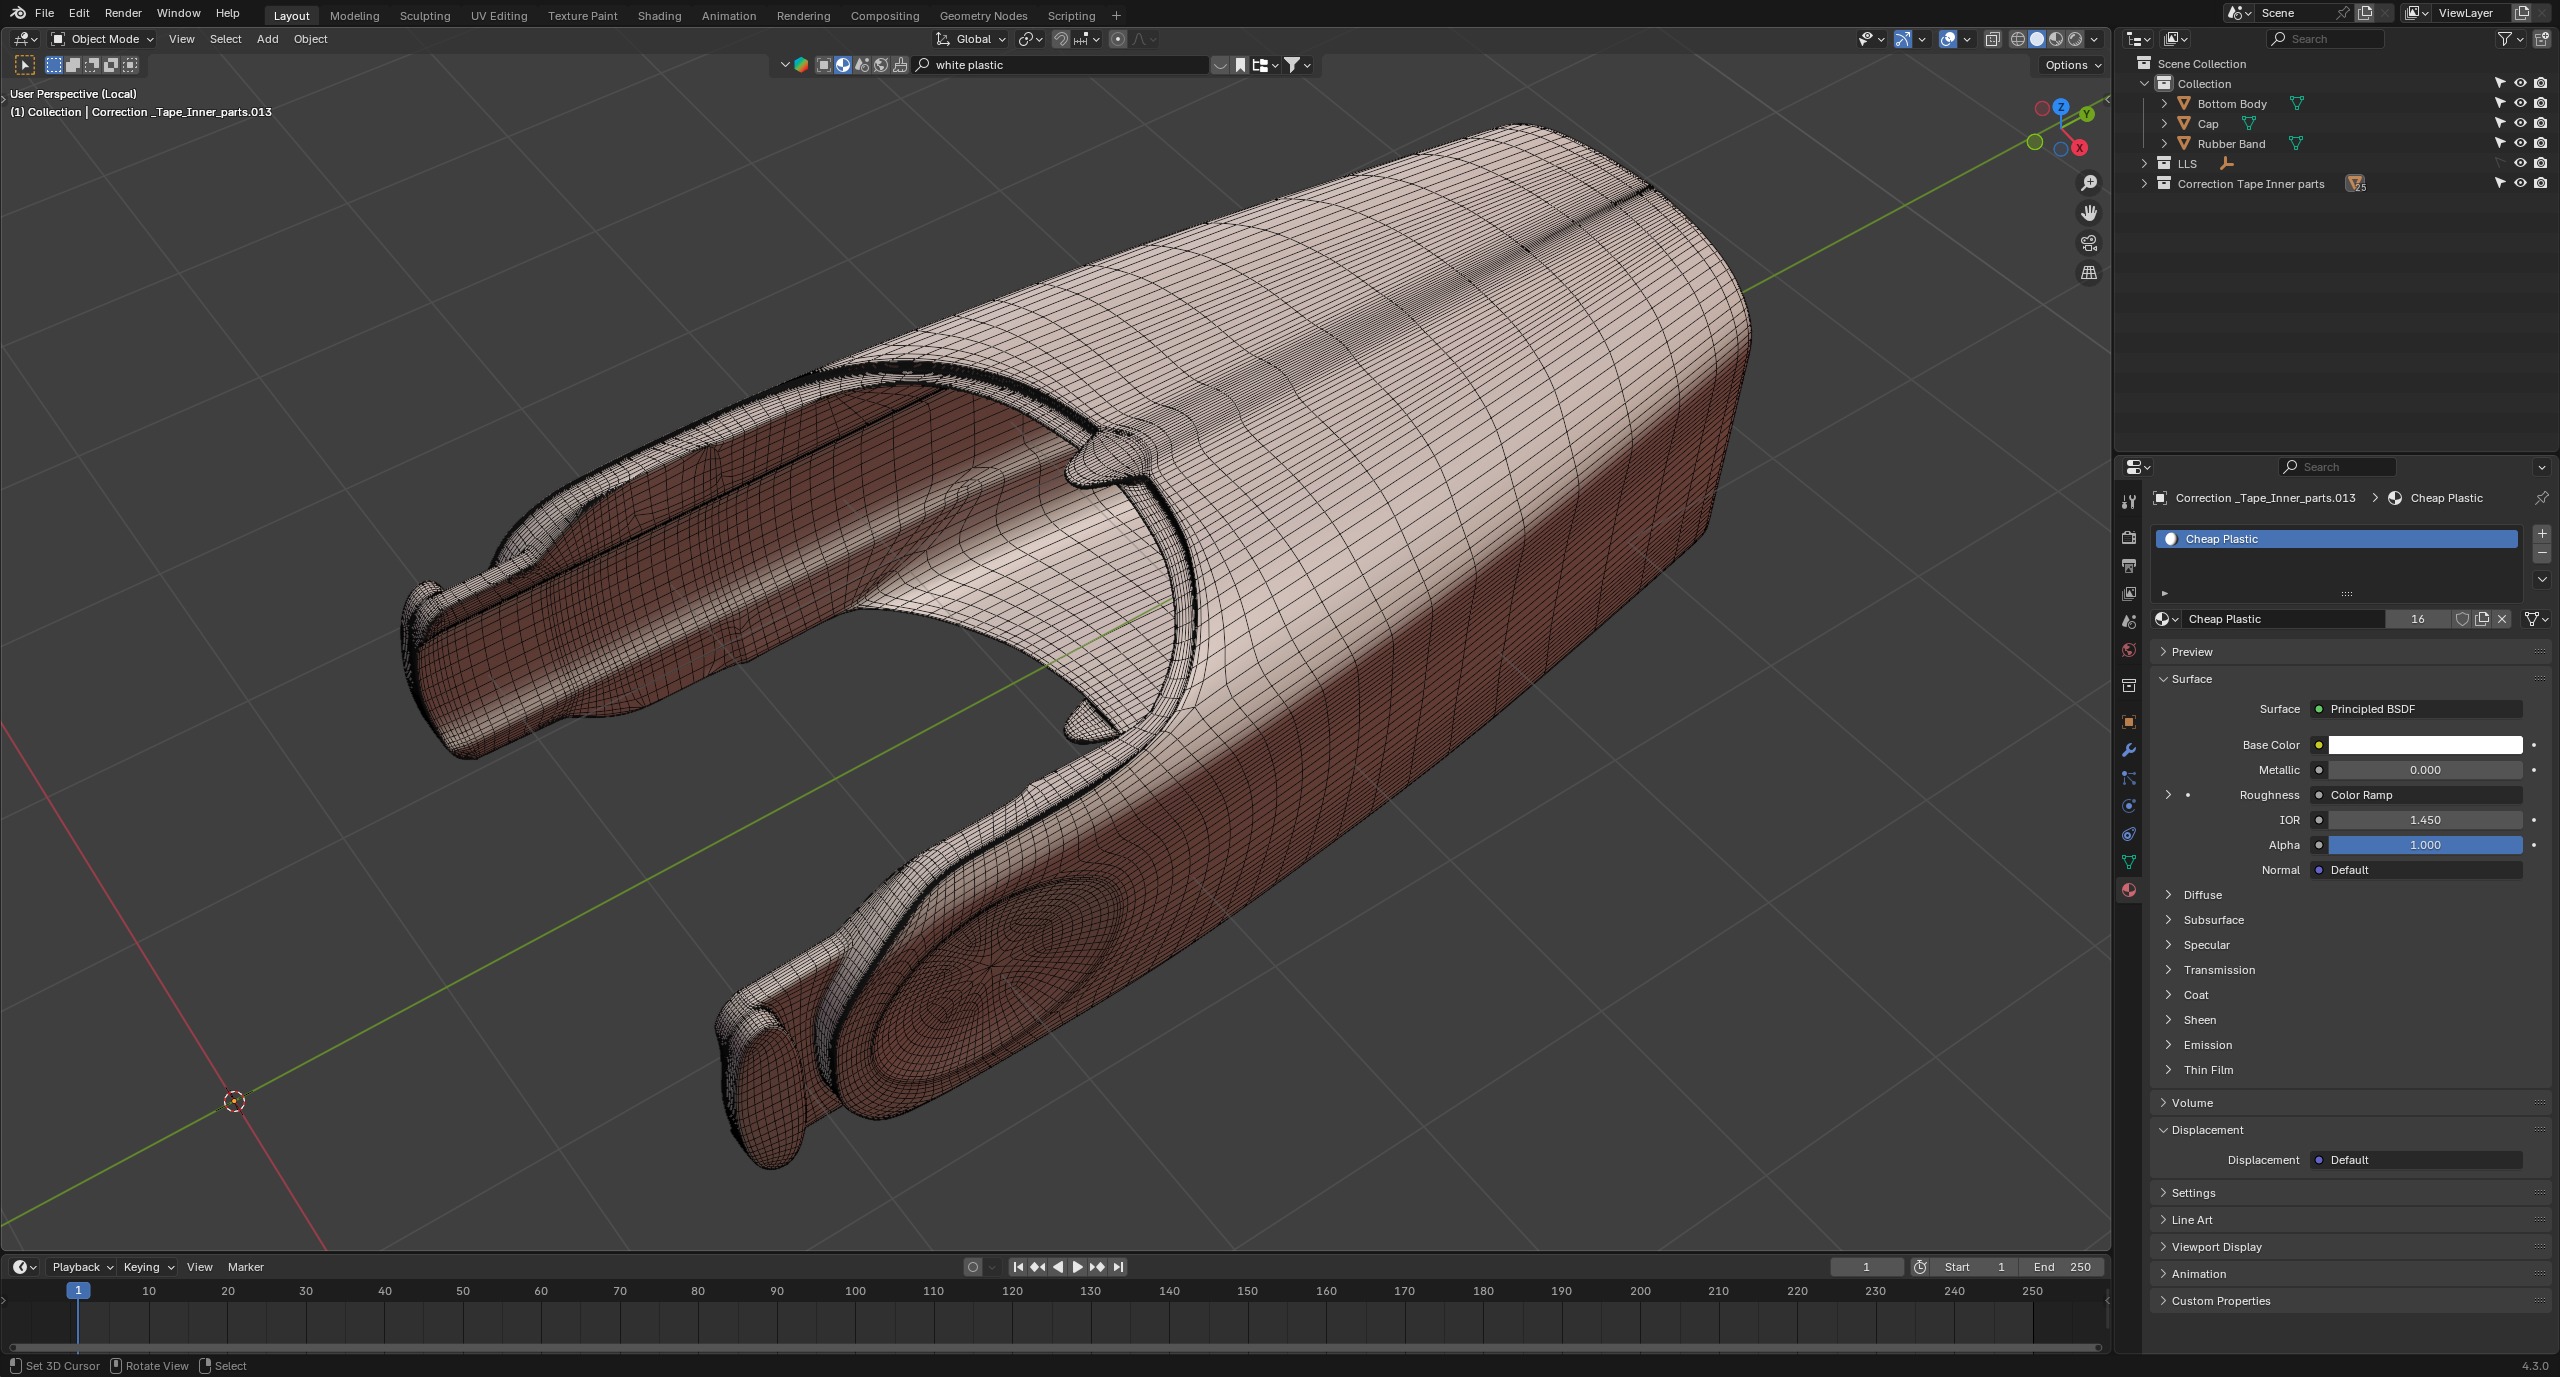This screenshot has height=1377, width=2560.
Task: Switch to the Shading workspace tab
Action: click(x=659, y=16)
